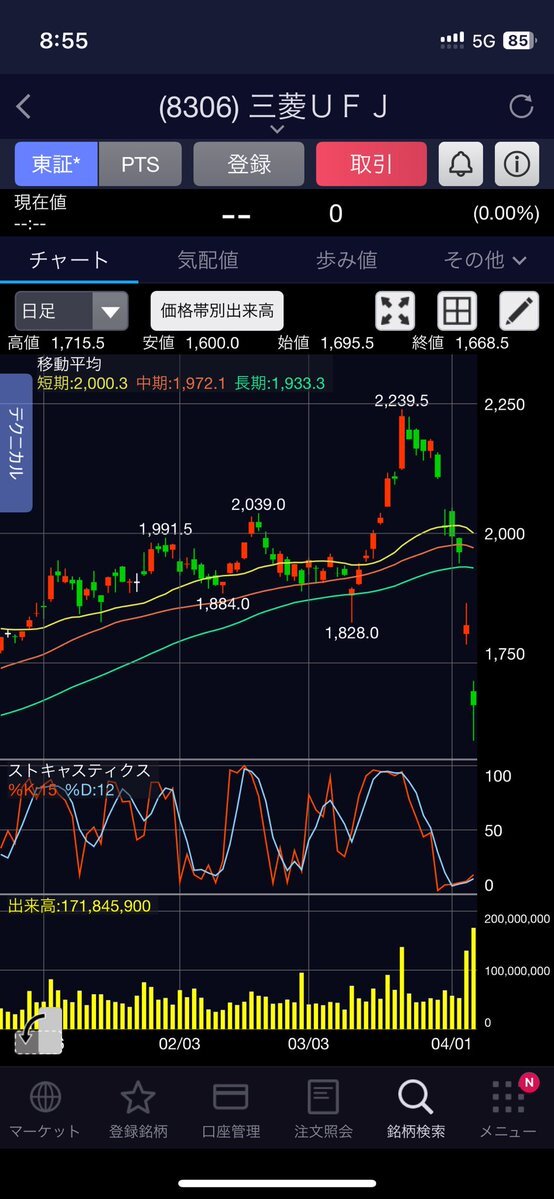Toggle 価格帯別出来高 display
Image resolution: width=554 pixels, height=1199 pixels.
click(217, 311)
